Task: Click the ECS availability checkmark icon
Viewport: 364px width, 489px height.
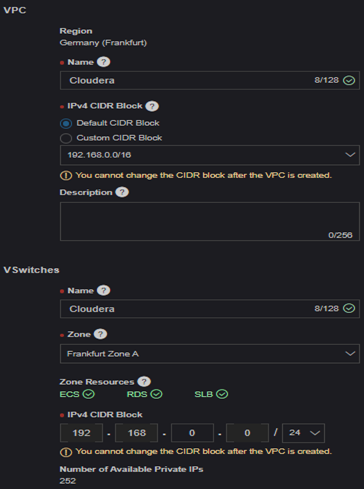Action: pos(89,394)
